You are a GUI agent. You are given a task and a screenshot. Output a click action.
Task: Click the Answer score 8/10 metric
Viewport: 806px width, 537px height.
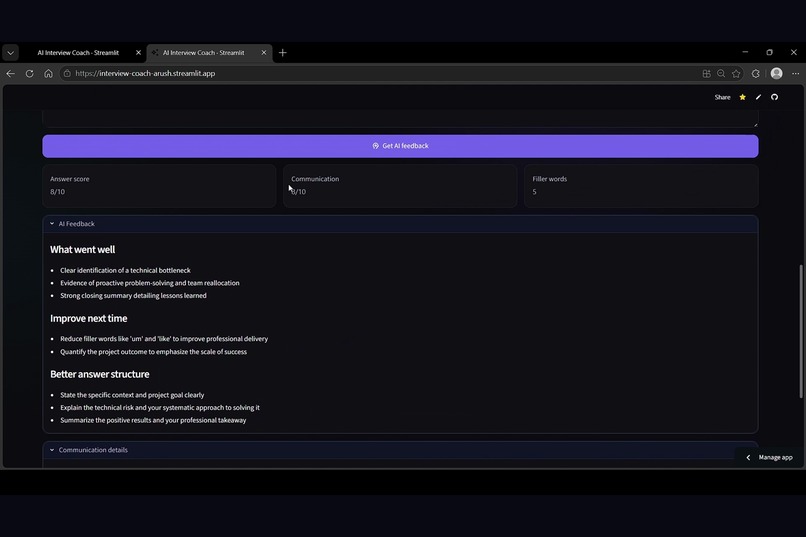(159, 186)
